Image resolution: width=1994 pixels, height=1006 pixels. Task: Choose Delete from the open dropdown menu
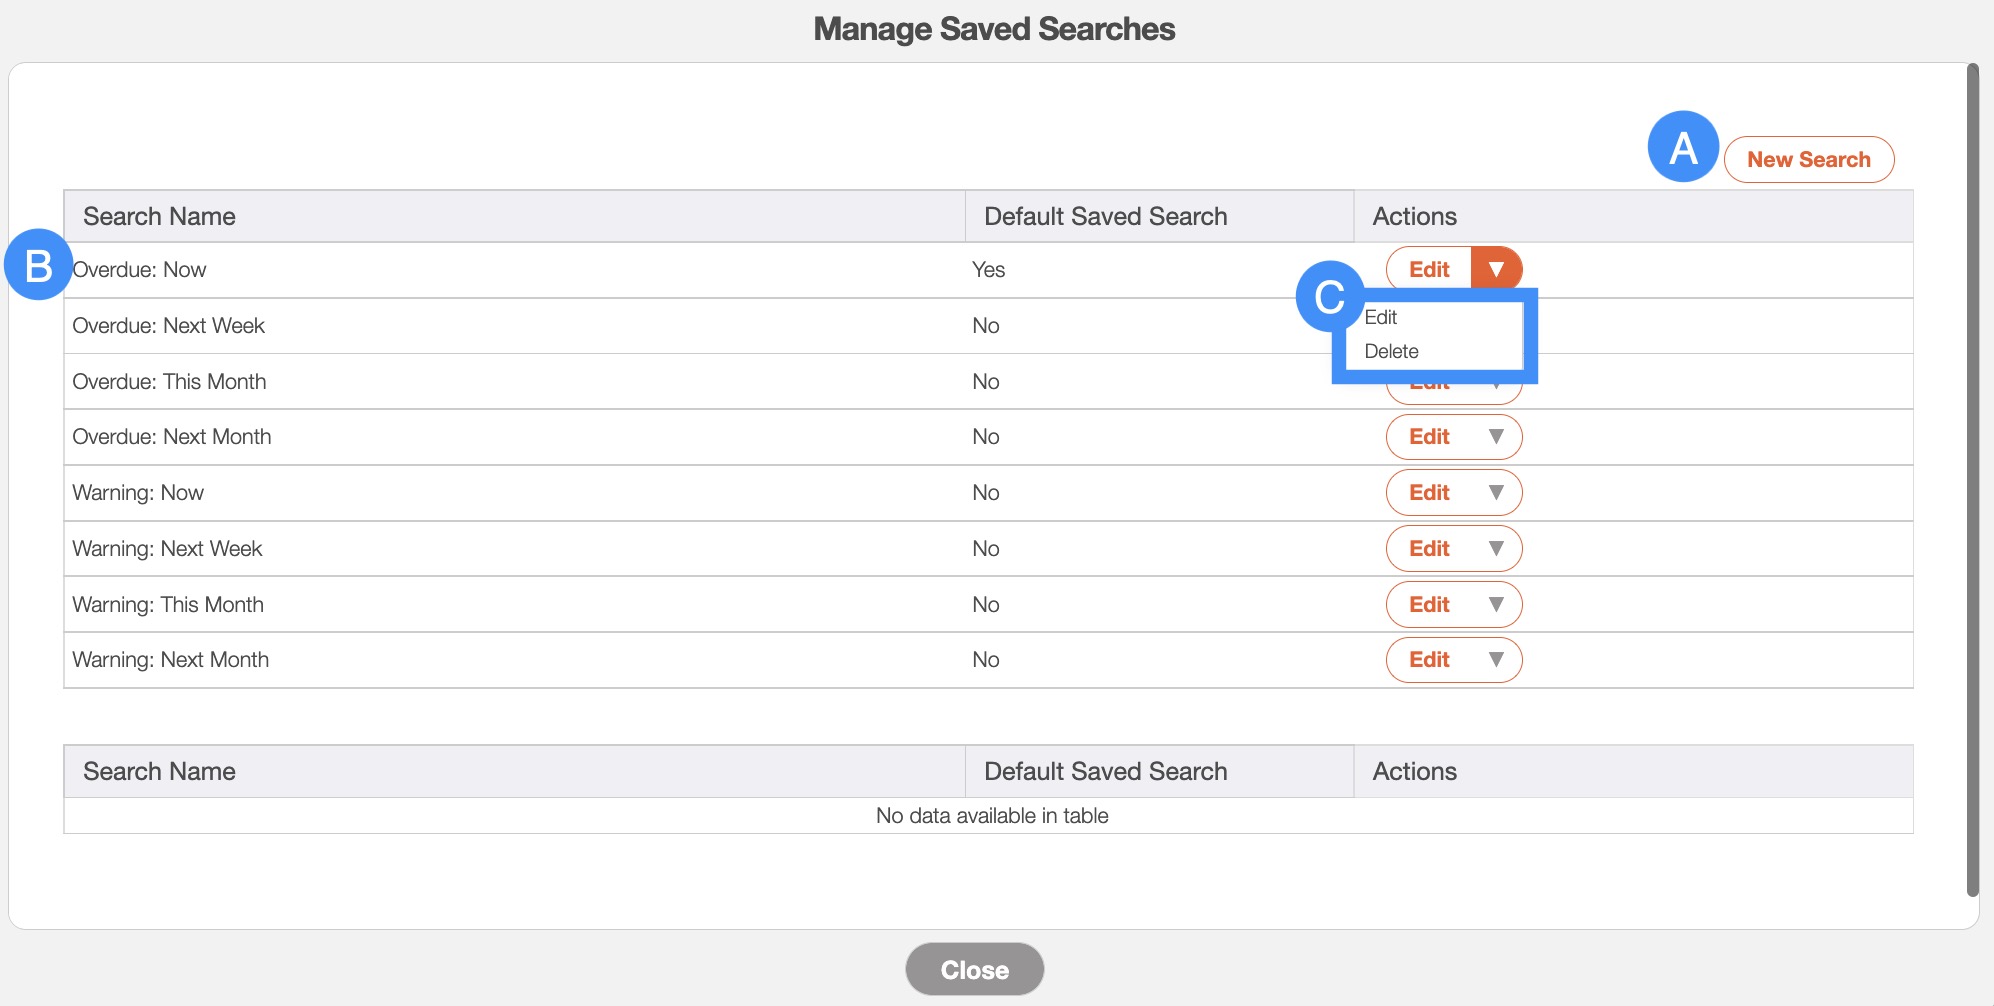[1391, 352]
